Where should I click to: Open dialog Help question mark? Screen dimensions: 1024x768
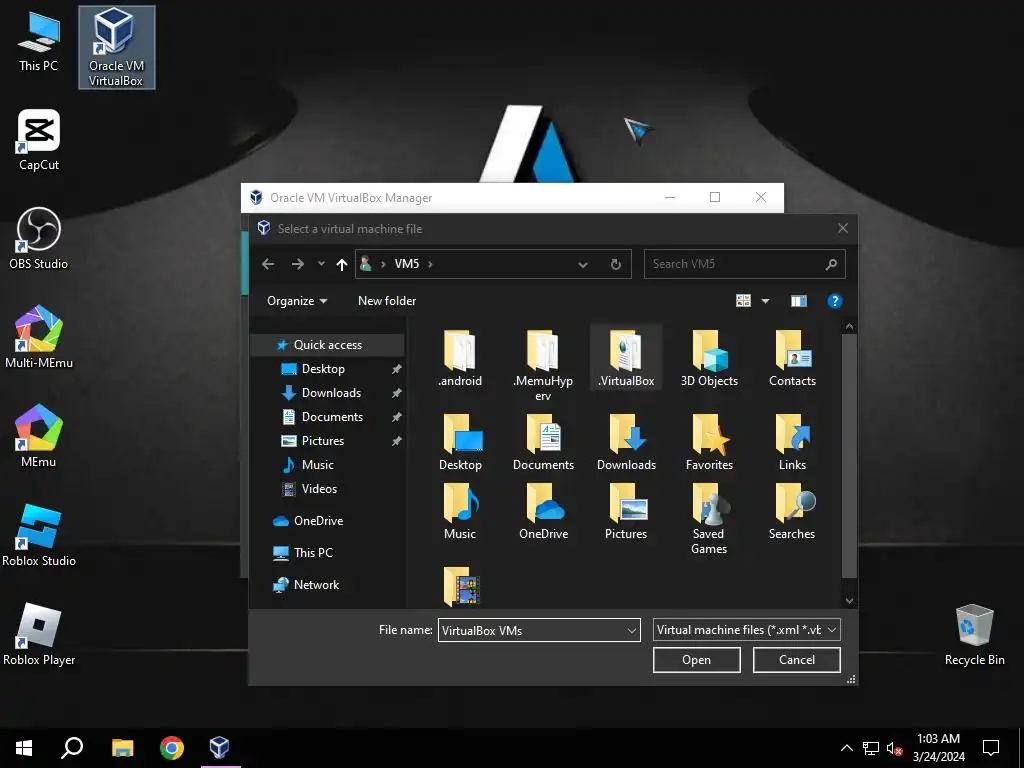835,301
